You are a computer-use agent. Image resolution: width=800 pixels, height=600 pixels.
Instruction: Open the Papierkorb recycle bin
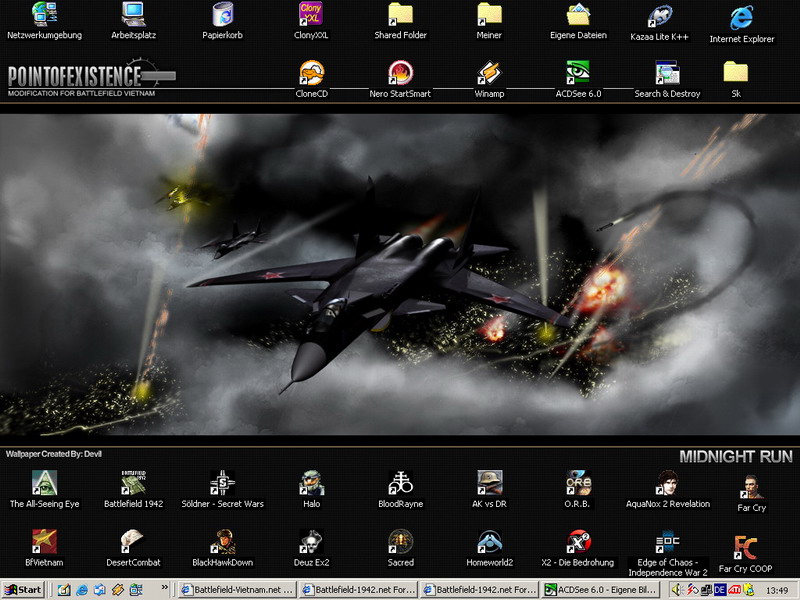222,21
